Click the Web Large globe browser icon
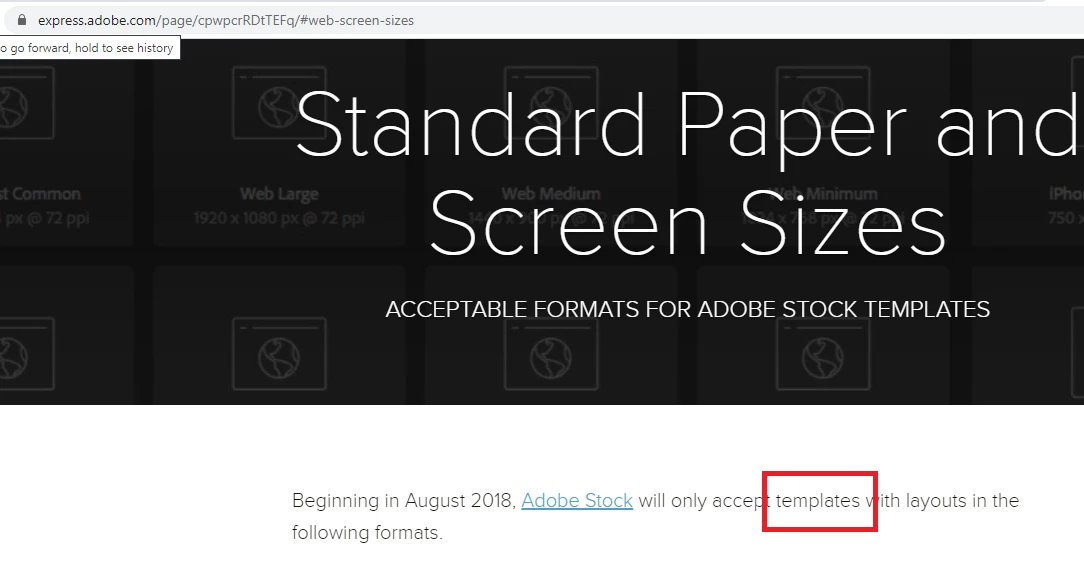Image resolution: width=1084 pixels, height=570 pixels. (279, 104)
